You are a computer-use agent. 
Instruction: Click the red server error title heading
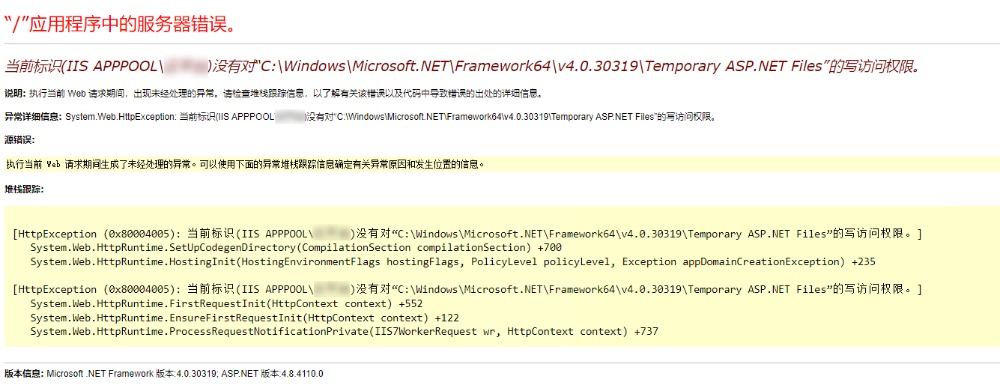click(122, 26)
